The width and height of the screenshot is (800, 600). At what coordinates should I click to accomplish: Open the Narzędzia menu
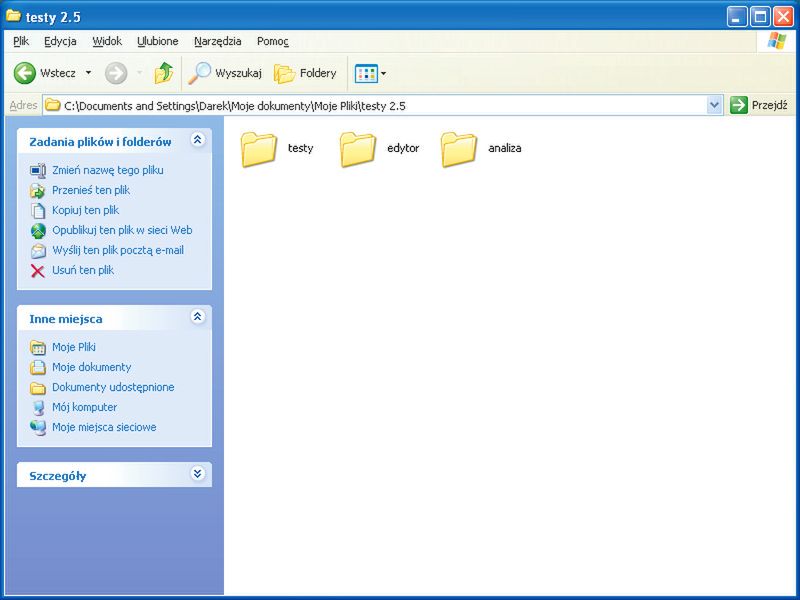pyautogui.click(x=217, y=41)
